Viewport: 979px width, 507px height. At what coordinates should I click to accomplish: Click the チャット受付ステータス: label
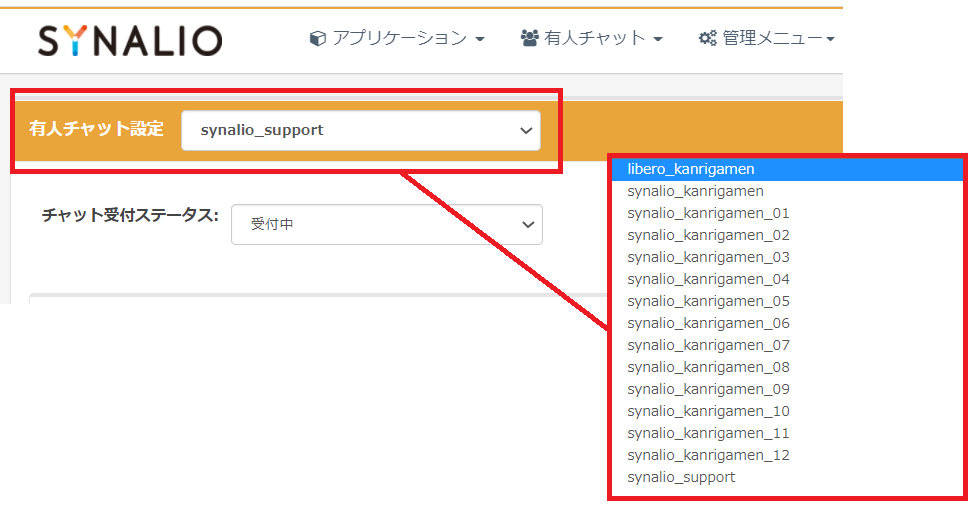pyautogui.click(x=130, y=215)
